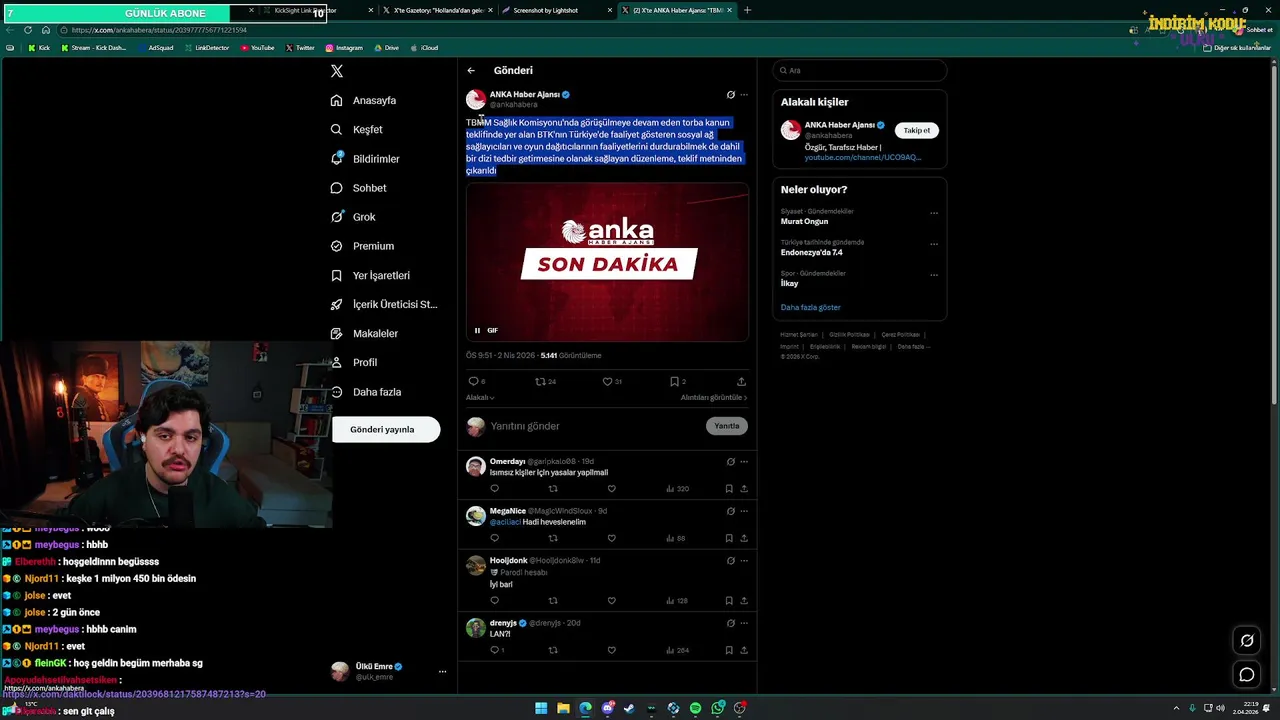Reply to MegaNice's comment
1280x720 pixels.
click(x=494, y=538)
